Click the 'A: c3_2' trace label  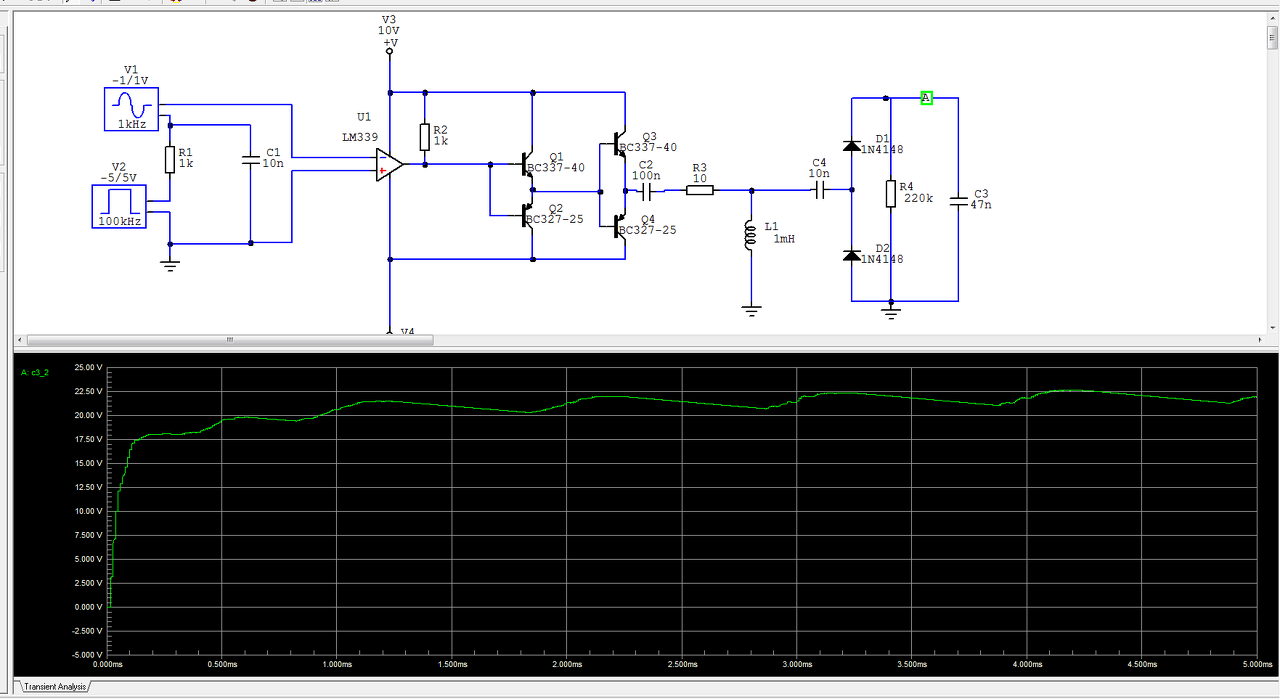[x=35, y=372]
